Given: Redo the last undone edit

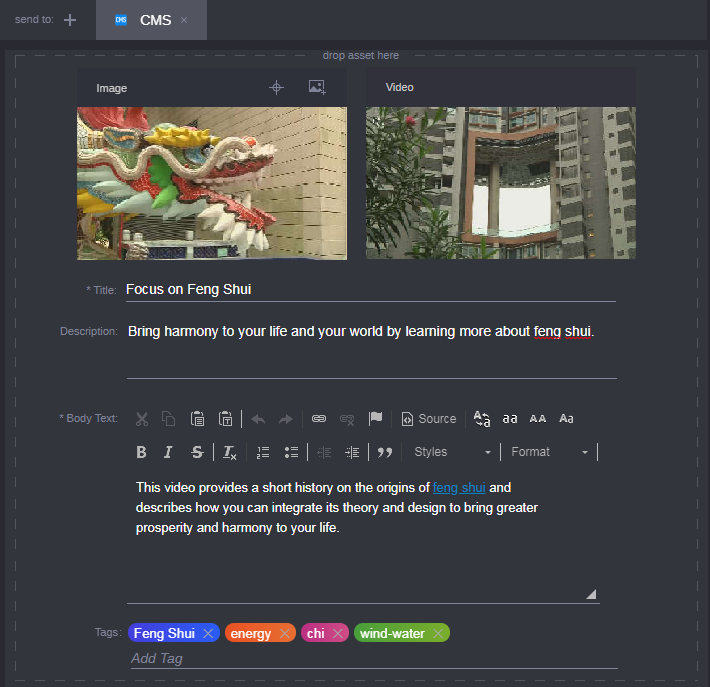Looking at the screenshot, I should click(x=285, y=419).
